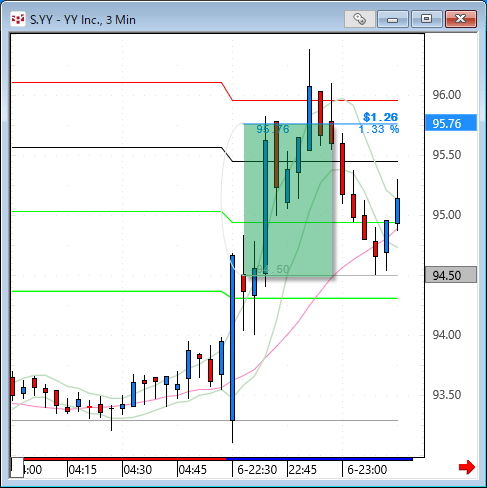Image resolution: width=487 pixels, height=488 pixels.
Task: Maximize the S.YY chart window
Action: (427, 19)
